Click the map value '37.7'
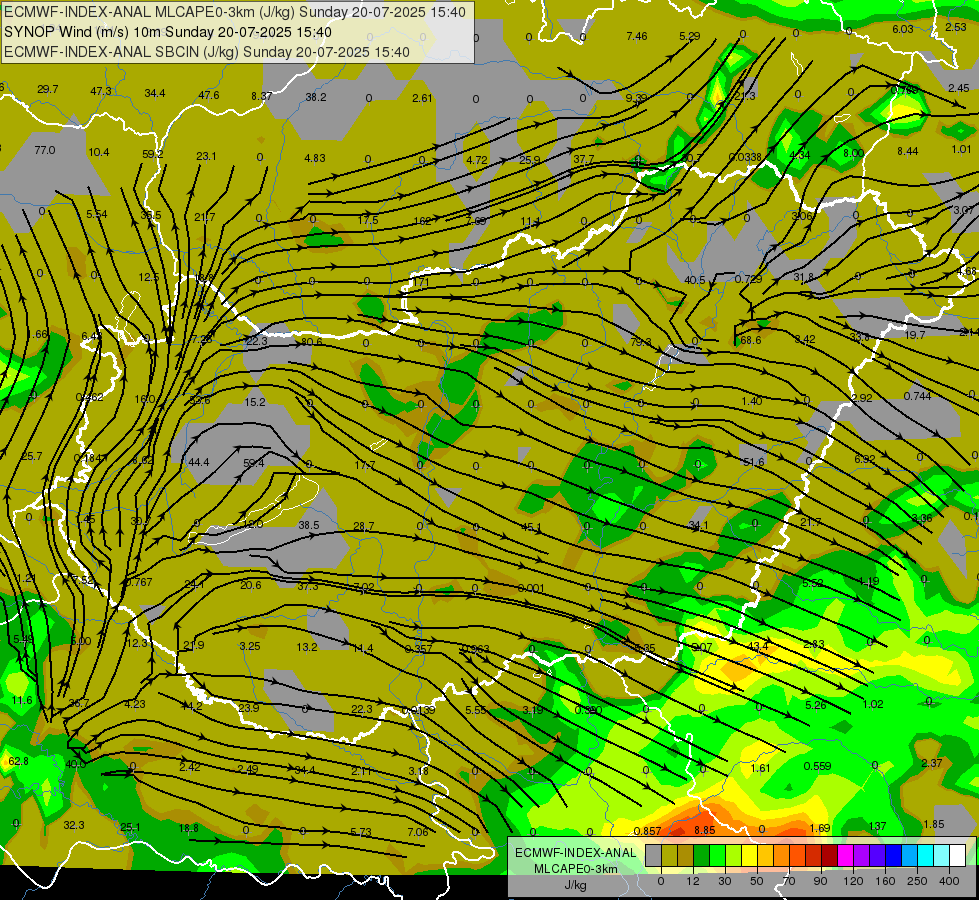 [584, 159]
